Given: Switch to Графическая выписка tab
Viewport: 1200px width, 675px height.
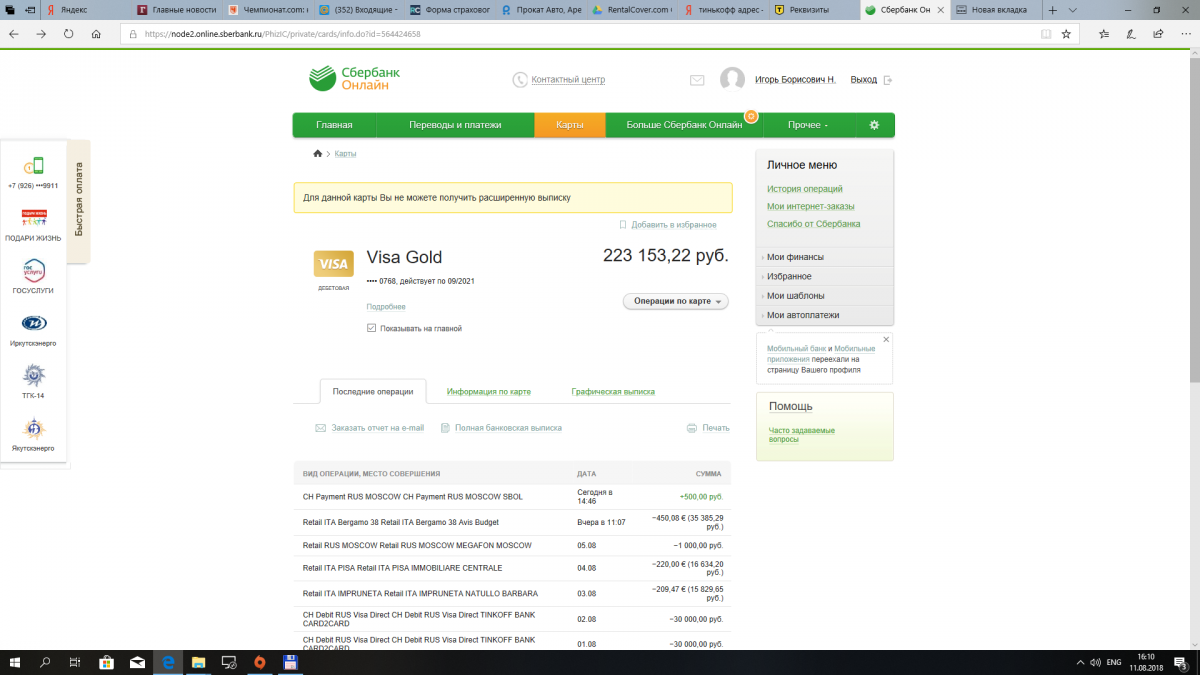Looking at the screenshot, I should click(613, 392).
